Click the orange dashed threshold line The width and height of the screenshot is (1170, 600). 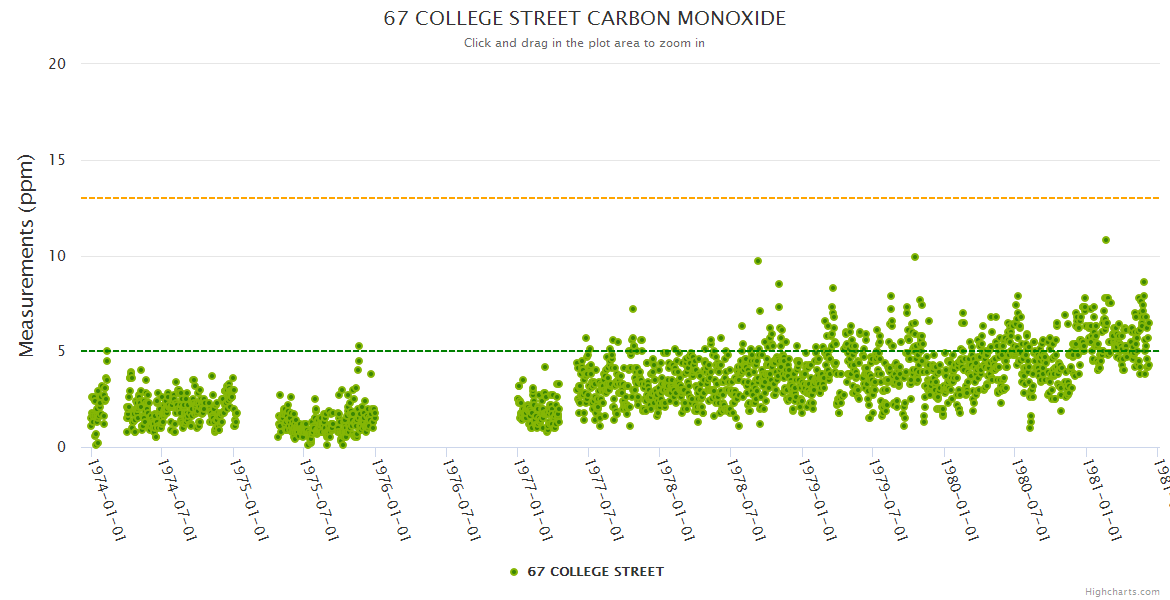[400, 198]
